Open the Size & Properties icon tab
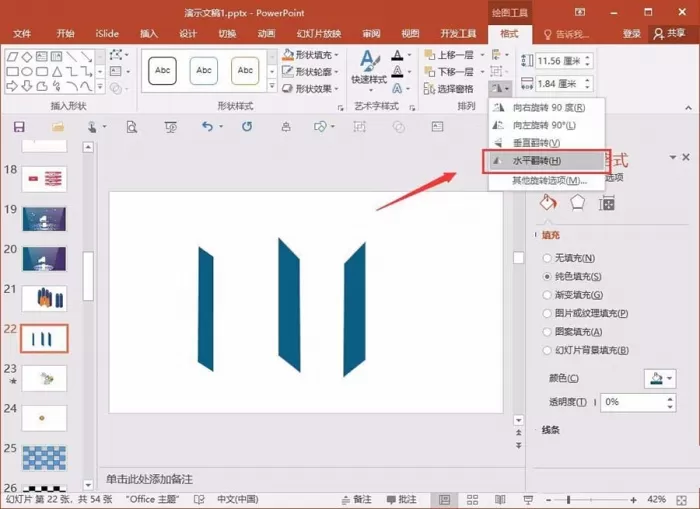 coord(607,204)
